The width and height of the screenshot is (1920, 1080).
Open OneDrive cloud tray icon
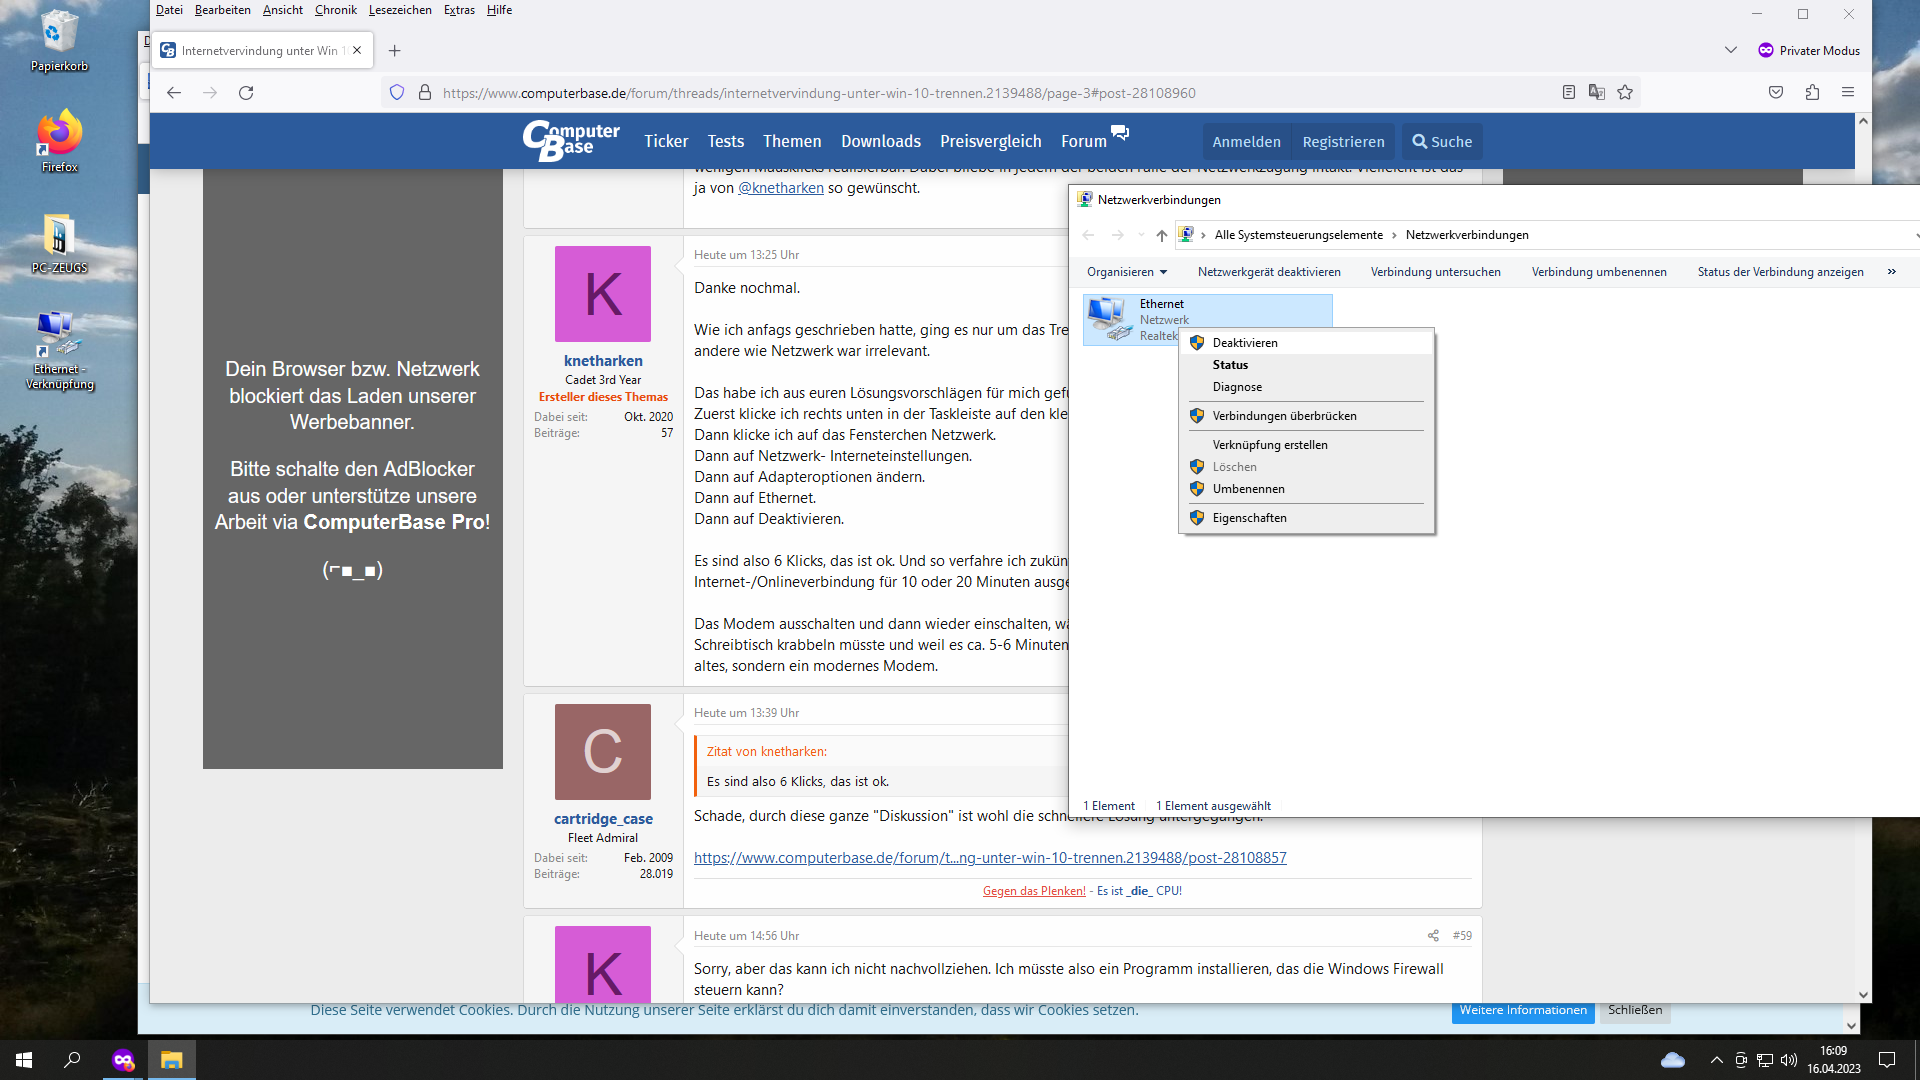[1673, 1060]
